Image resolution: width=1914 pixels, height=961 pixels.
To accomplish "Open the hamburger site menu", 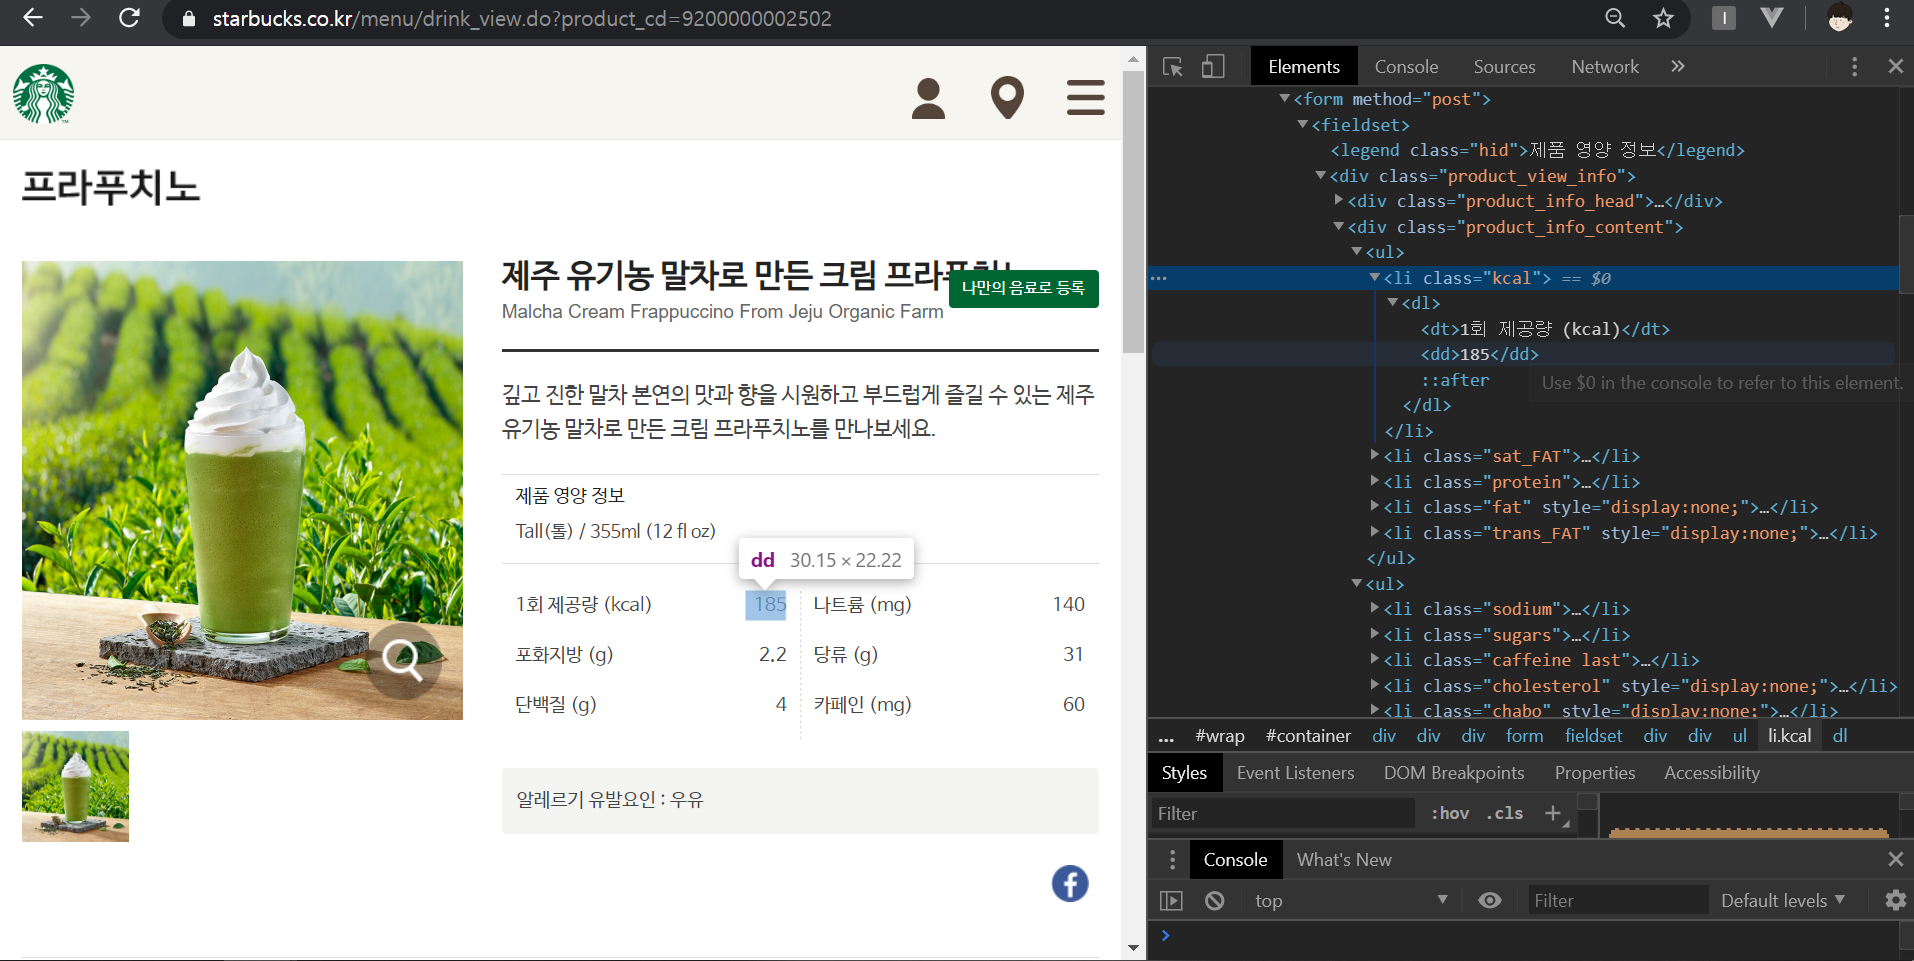I will click(1085, 98).
